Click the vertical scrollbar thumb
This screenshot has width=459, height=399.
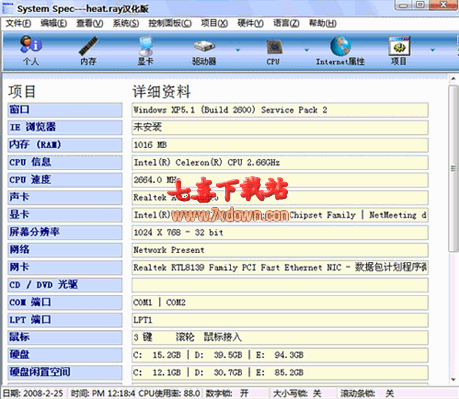coord(453,168)
